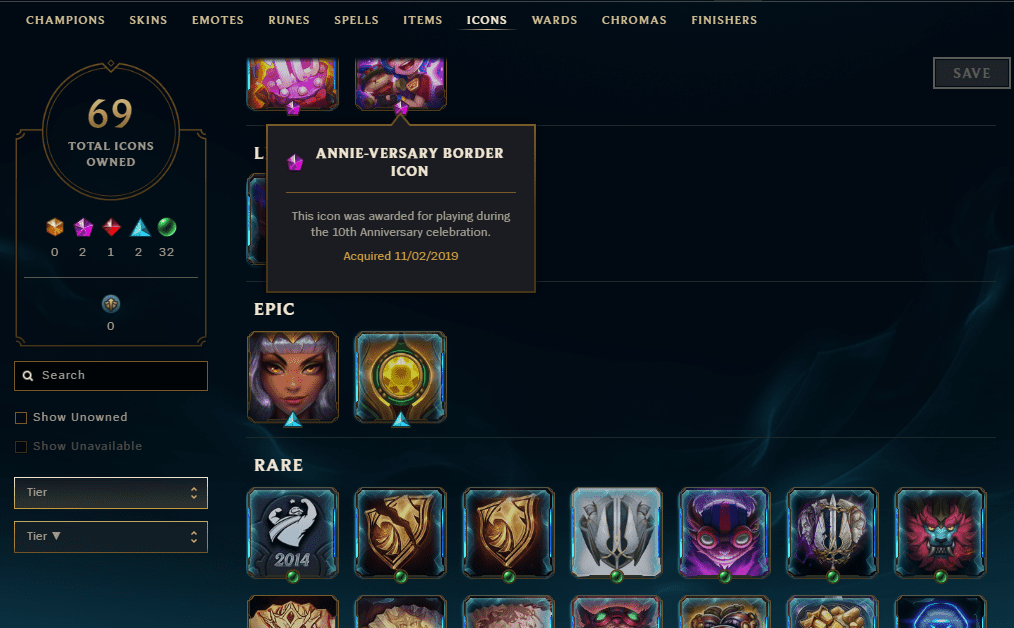Open the Skins tab
The width and height of the screenshot is (1014, 628).
148,20
